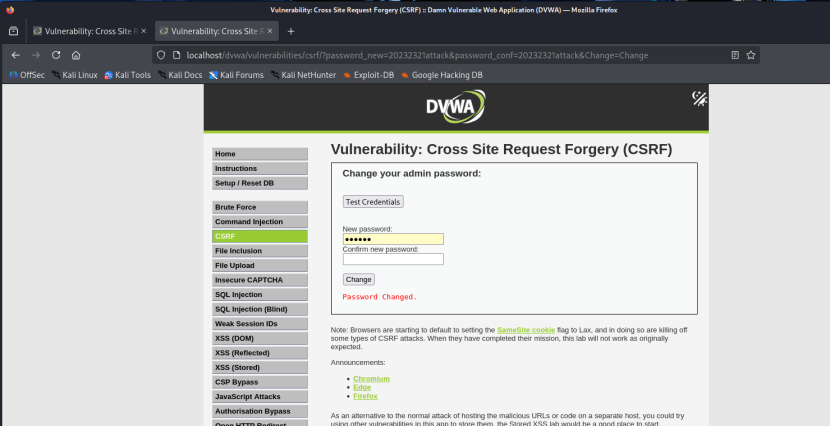
Task: Go back with the browser back arrow
Action: pyautogui.click(x=15, y=55)
